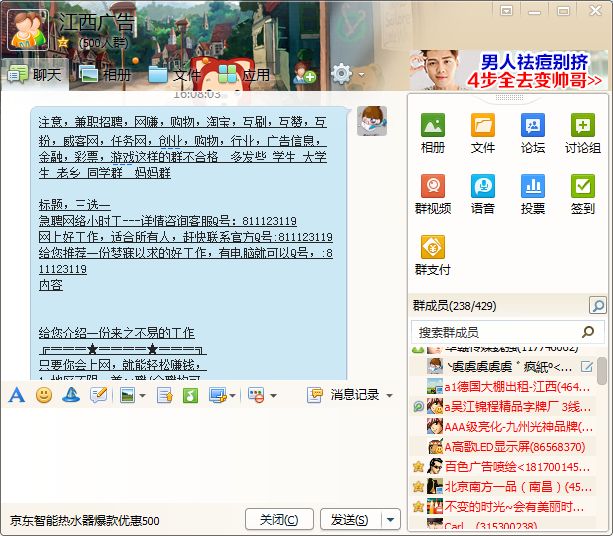
Task: Select member 瘋紙 in the list
Action: pos(503,367)
